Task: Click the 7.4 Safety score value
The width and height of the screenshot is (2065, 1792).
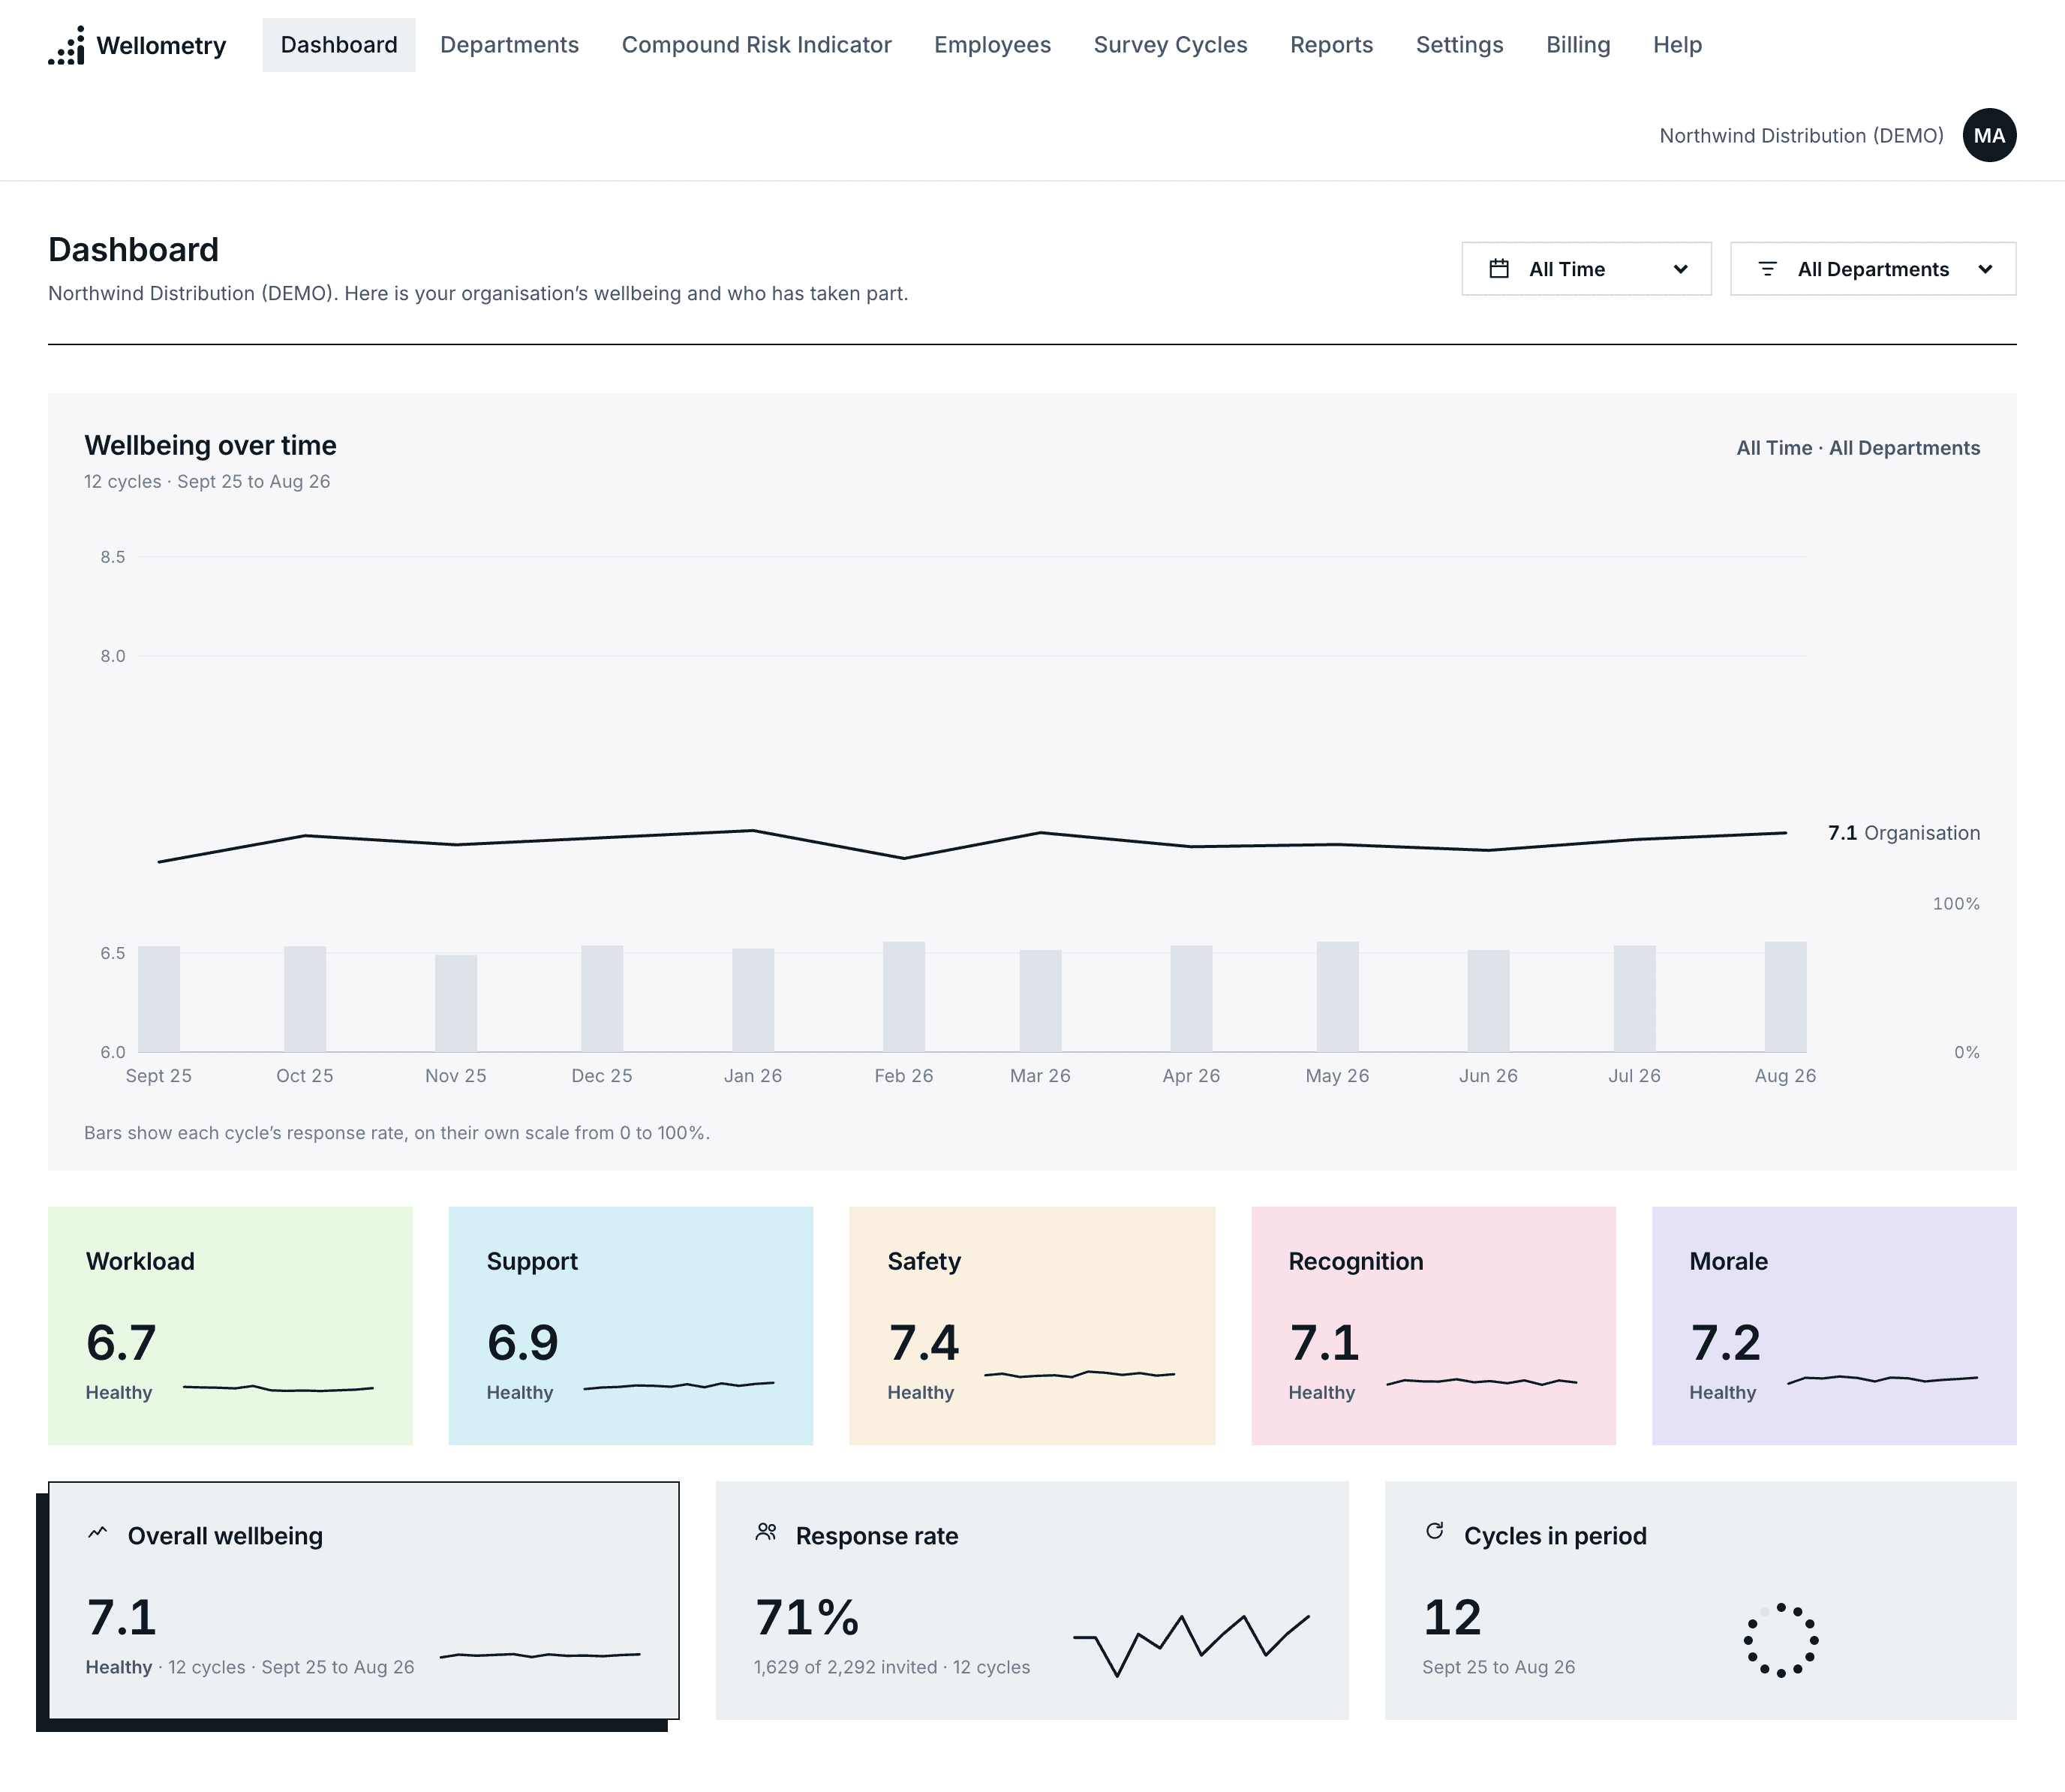Action: (923, 1342)
